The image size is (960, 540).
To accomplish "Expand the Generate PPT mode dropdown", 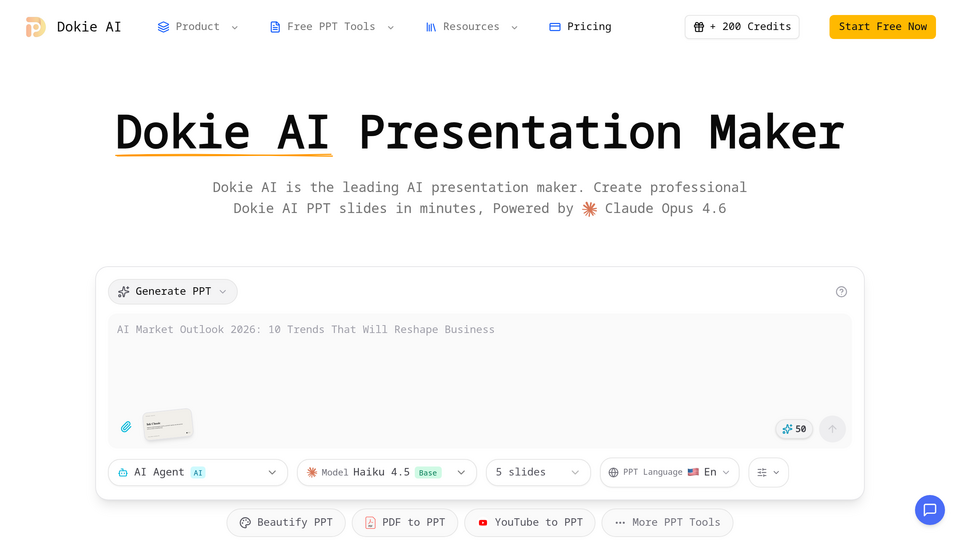I will pyautogui.click(x=173, y=291).
